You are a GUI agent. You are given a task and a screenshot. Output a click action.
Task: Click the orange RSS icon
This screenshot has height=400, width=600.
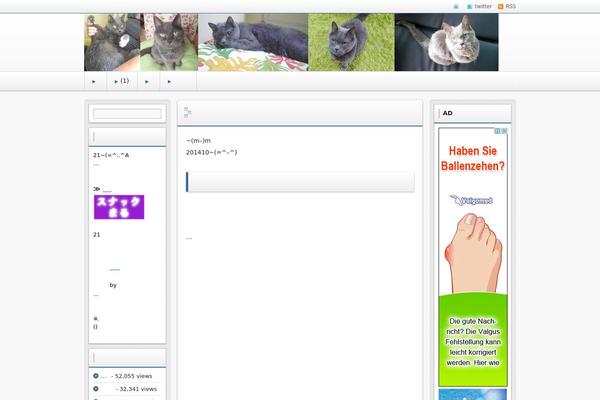click(501, 7)
